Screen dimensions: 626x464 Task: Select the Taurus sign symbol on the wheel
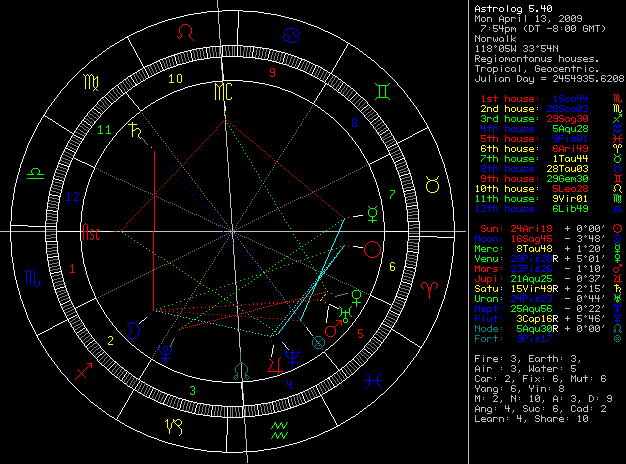tap(434, 184)
